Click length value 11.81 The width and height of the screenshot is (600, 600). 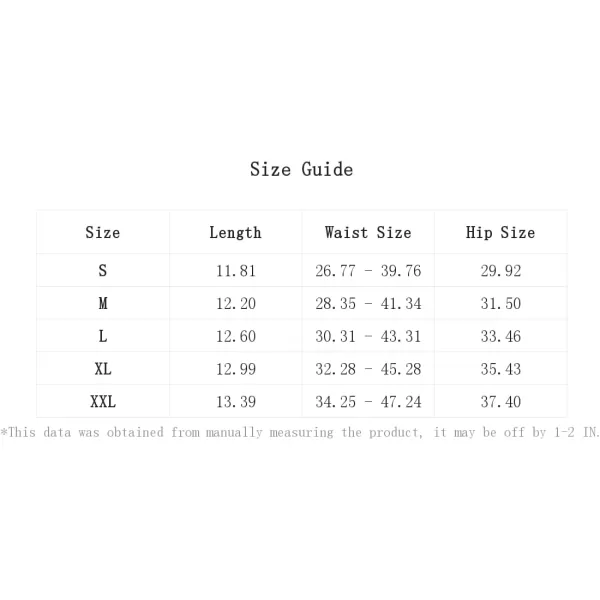coord(235,271)
